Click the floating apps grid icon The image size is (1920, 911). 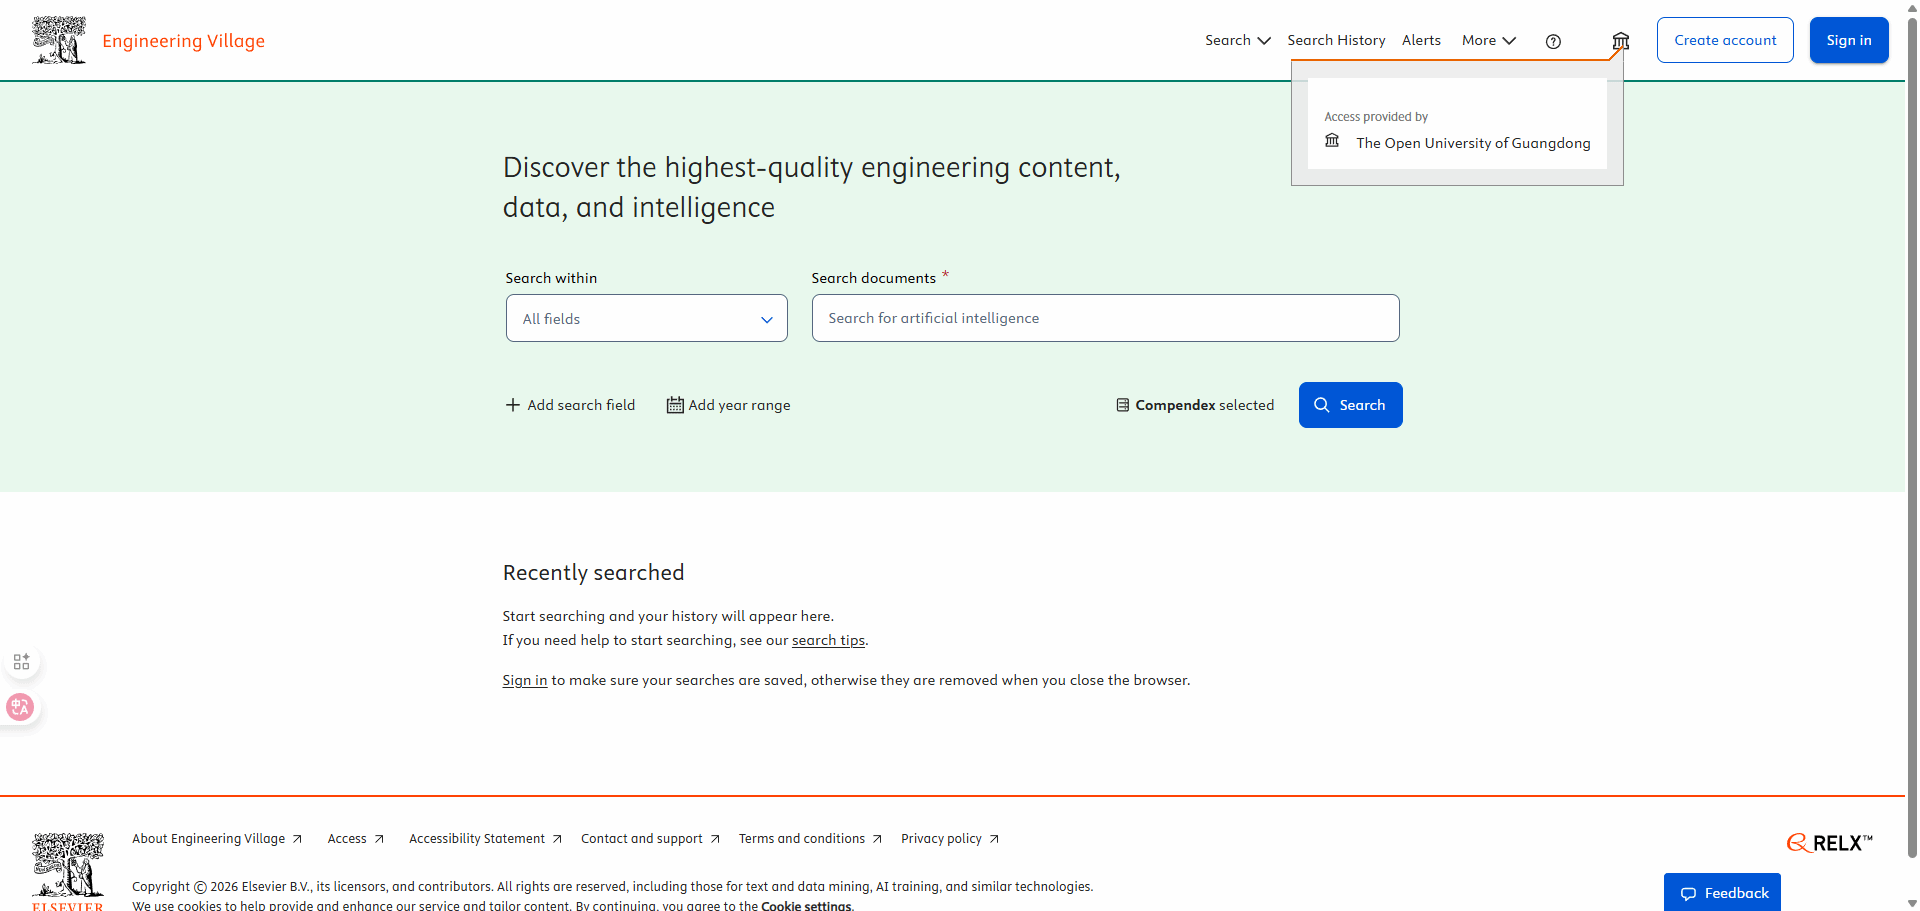point(21,662)
